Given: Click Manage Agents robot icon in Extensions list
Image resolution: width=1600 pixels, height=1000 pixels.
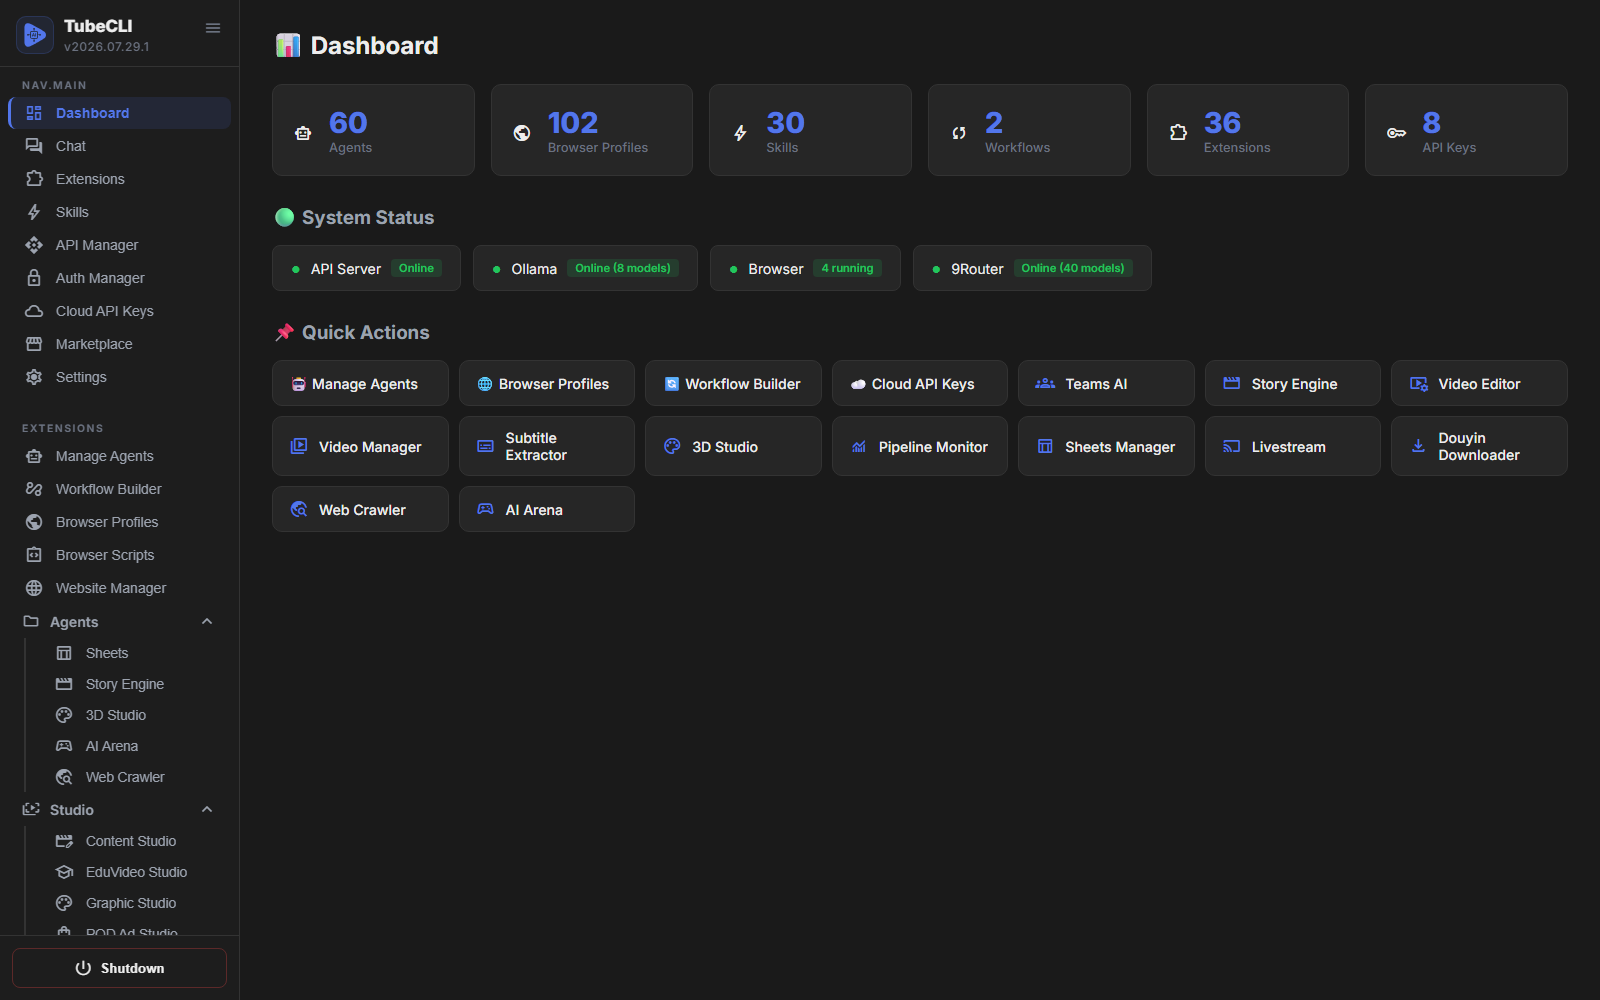Looking at the screenshot, I should click(34, 456).
